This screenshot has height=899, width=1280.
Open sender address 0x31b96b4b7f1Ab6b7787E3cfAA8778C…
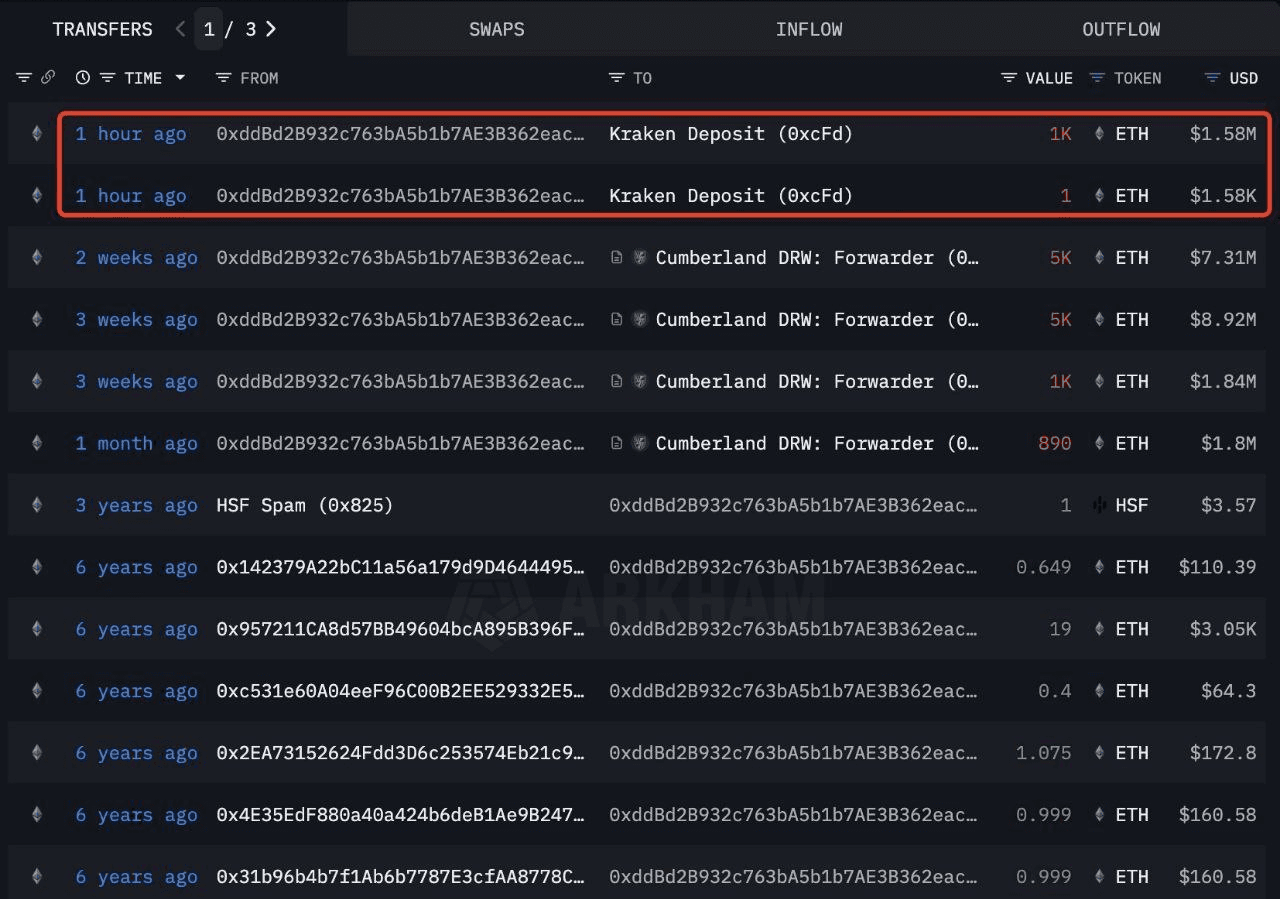point(400,877)
